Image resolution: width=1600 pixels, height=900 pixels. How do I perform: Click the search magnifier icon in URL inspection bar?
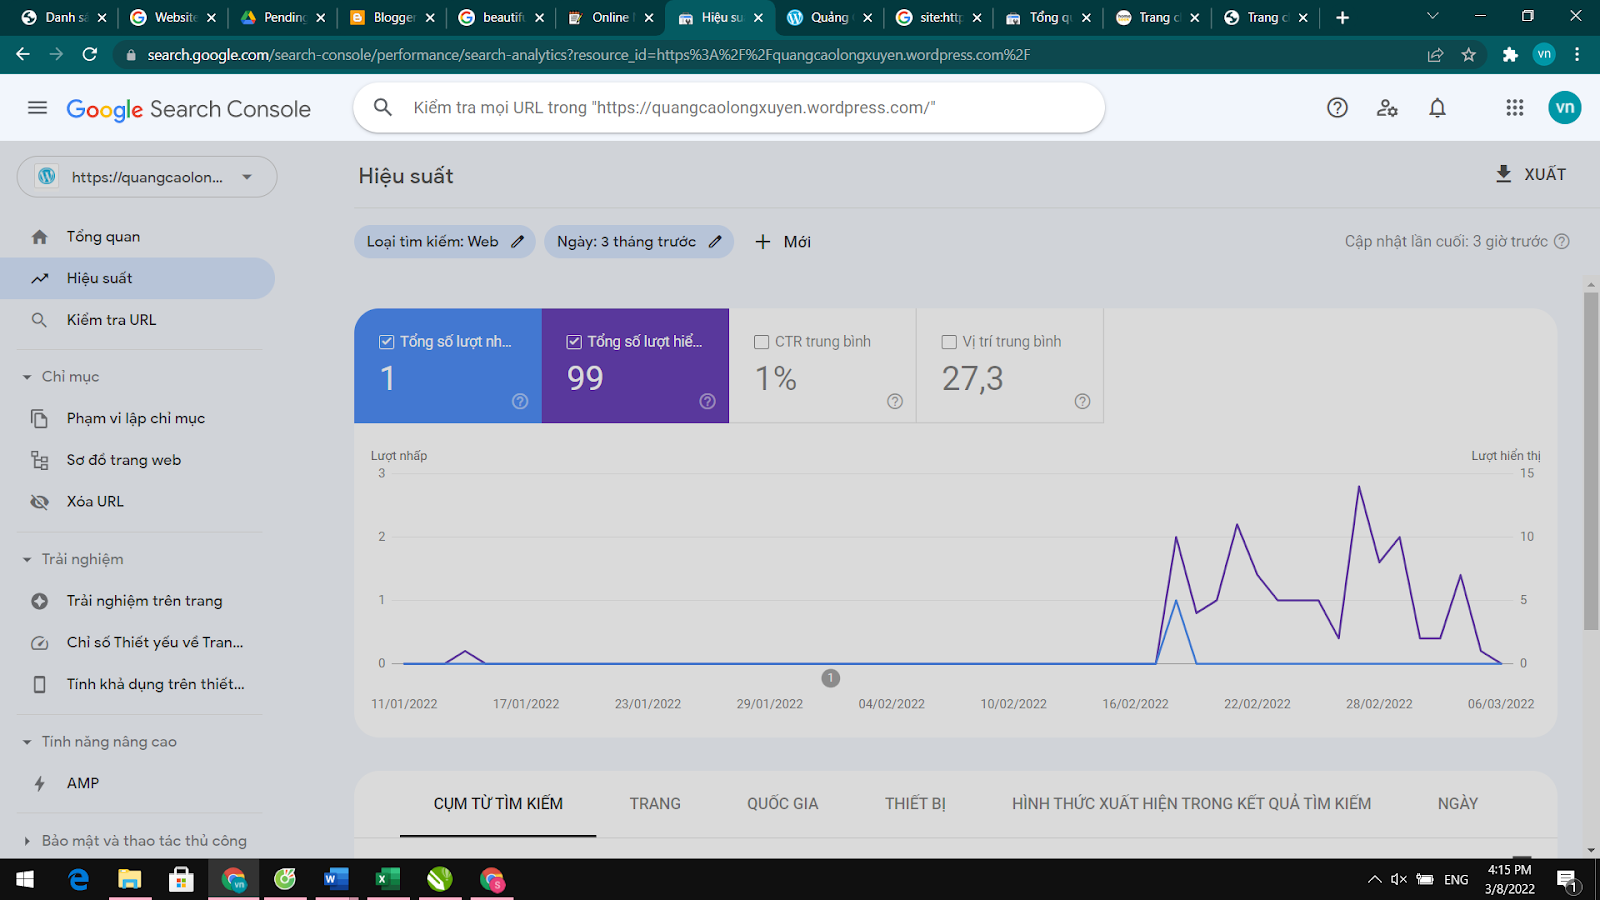[383, 107]
